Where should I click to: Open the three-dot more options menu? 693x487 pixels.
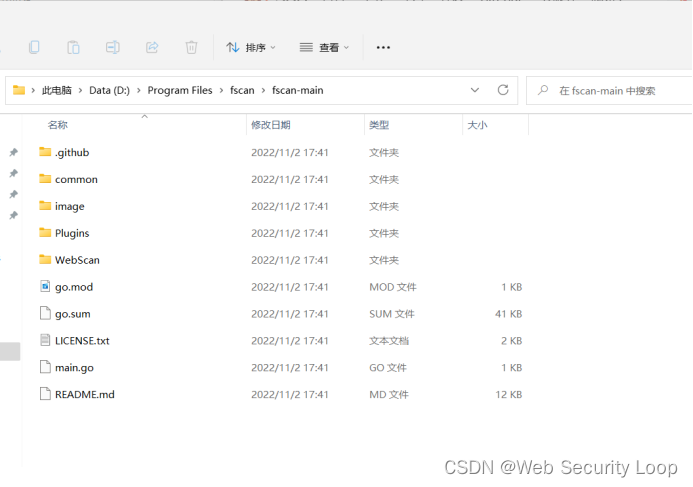[383, 47]
